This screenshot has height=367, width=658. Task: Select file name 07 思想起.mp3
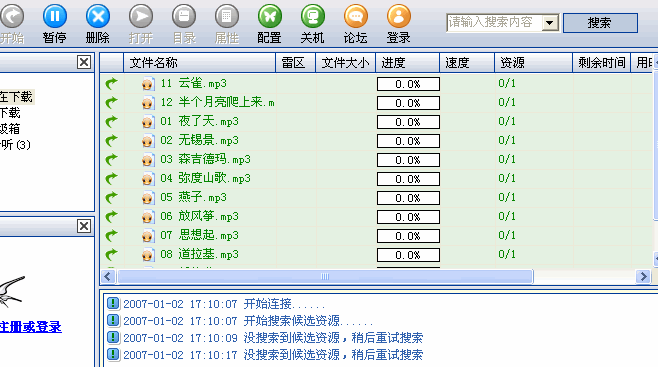199,235
